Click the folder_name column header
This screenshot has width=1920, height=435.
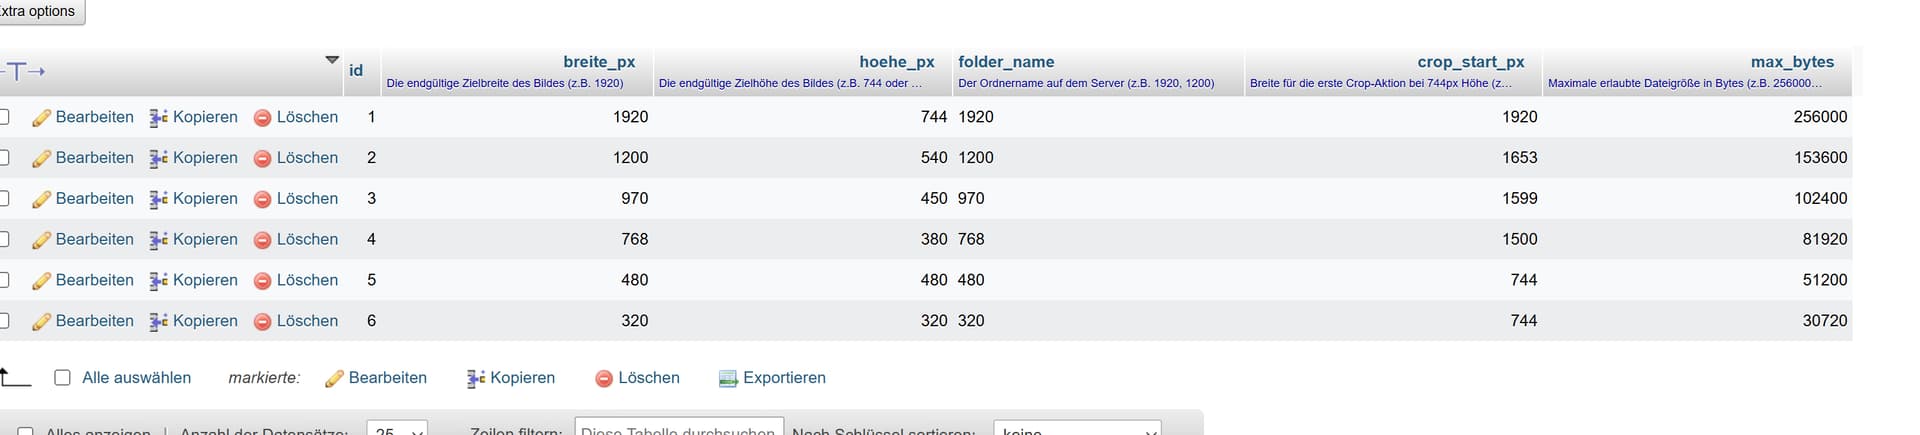pos(1005,62)
